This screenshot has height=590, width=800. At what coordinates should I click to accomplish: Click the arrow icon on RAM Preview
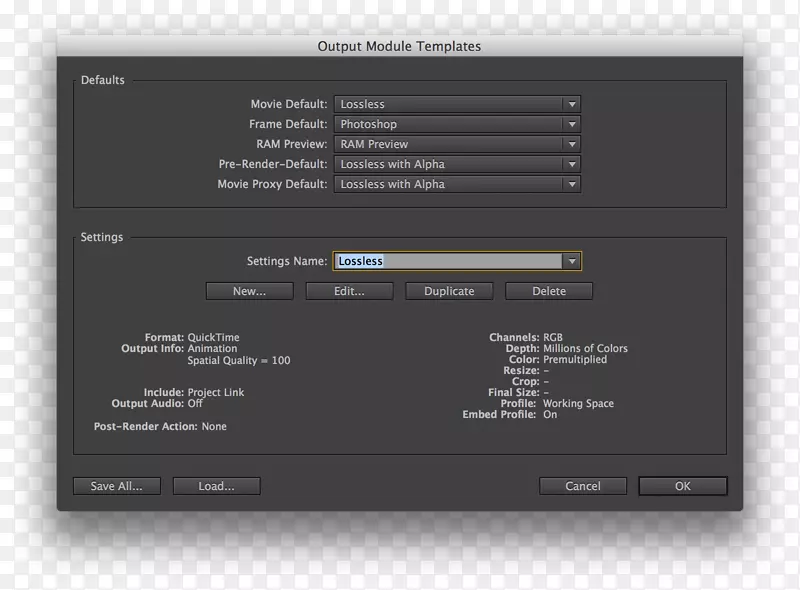[x=571, y=144]
